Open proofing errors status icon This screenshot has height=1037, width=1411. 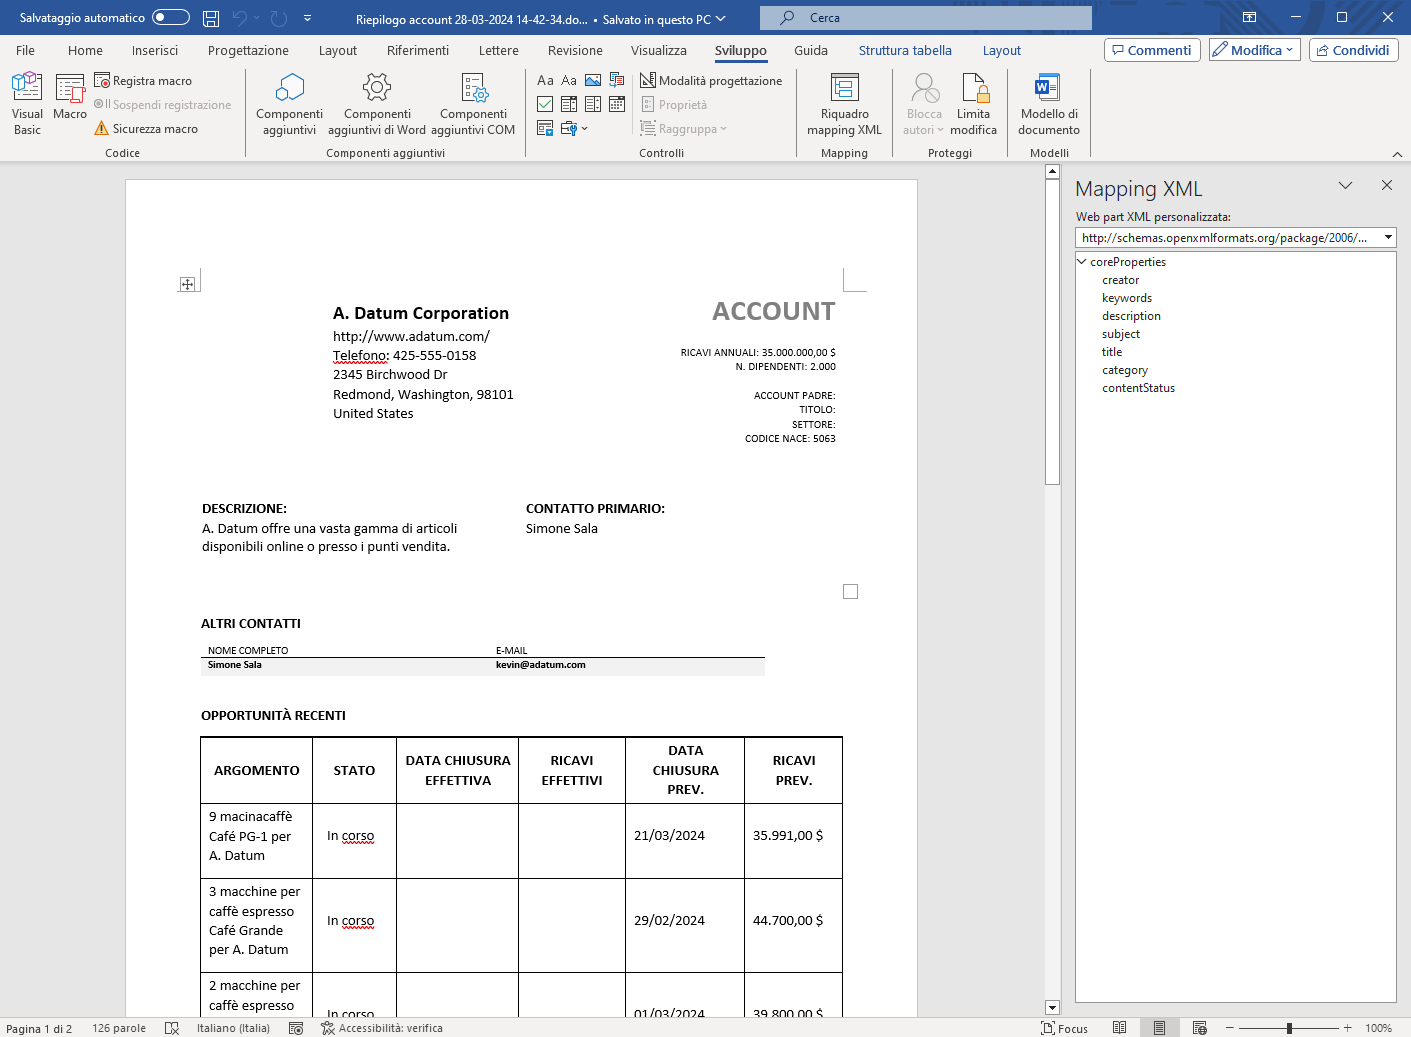(x=172, y=1028)
